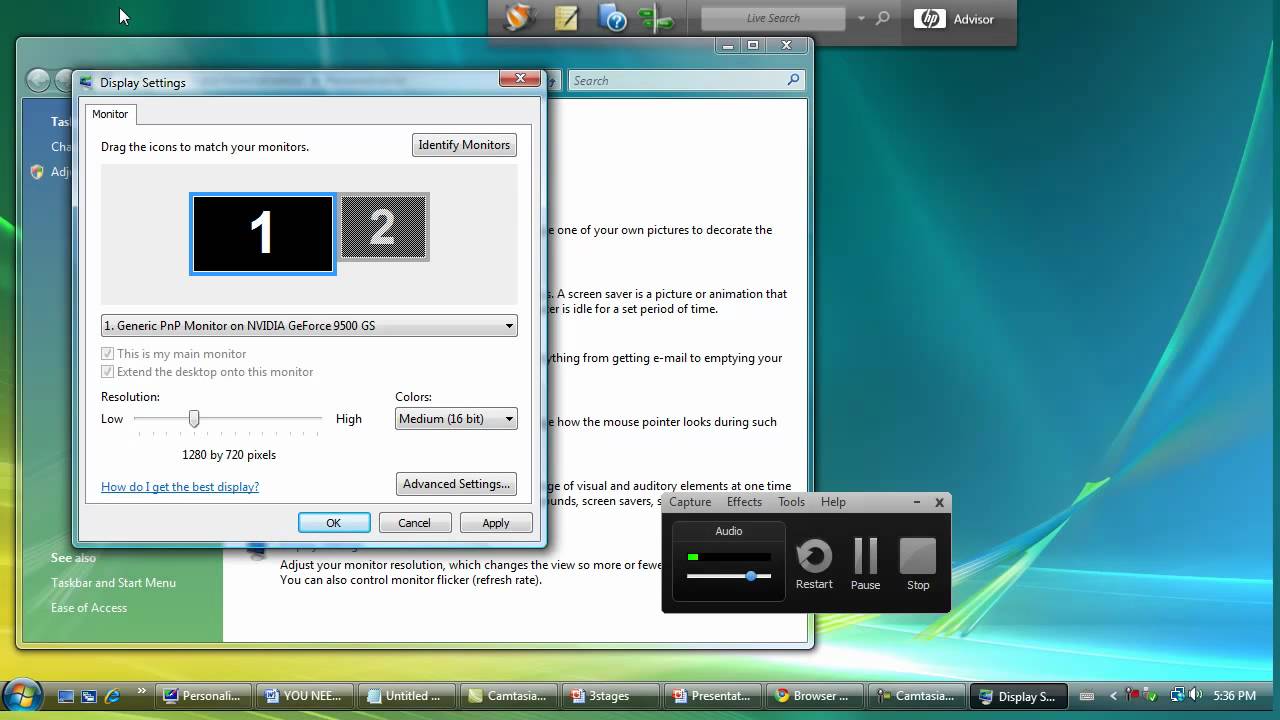The width and height of the screenshot is (1280, 720).
Task: Restart the Camtasia recording
Action: (x=814, y=563)
